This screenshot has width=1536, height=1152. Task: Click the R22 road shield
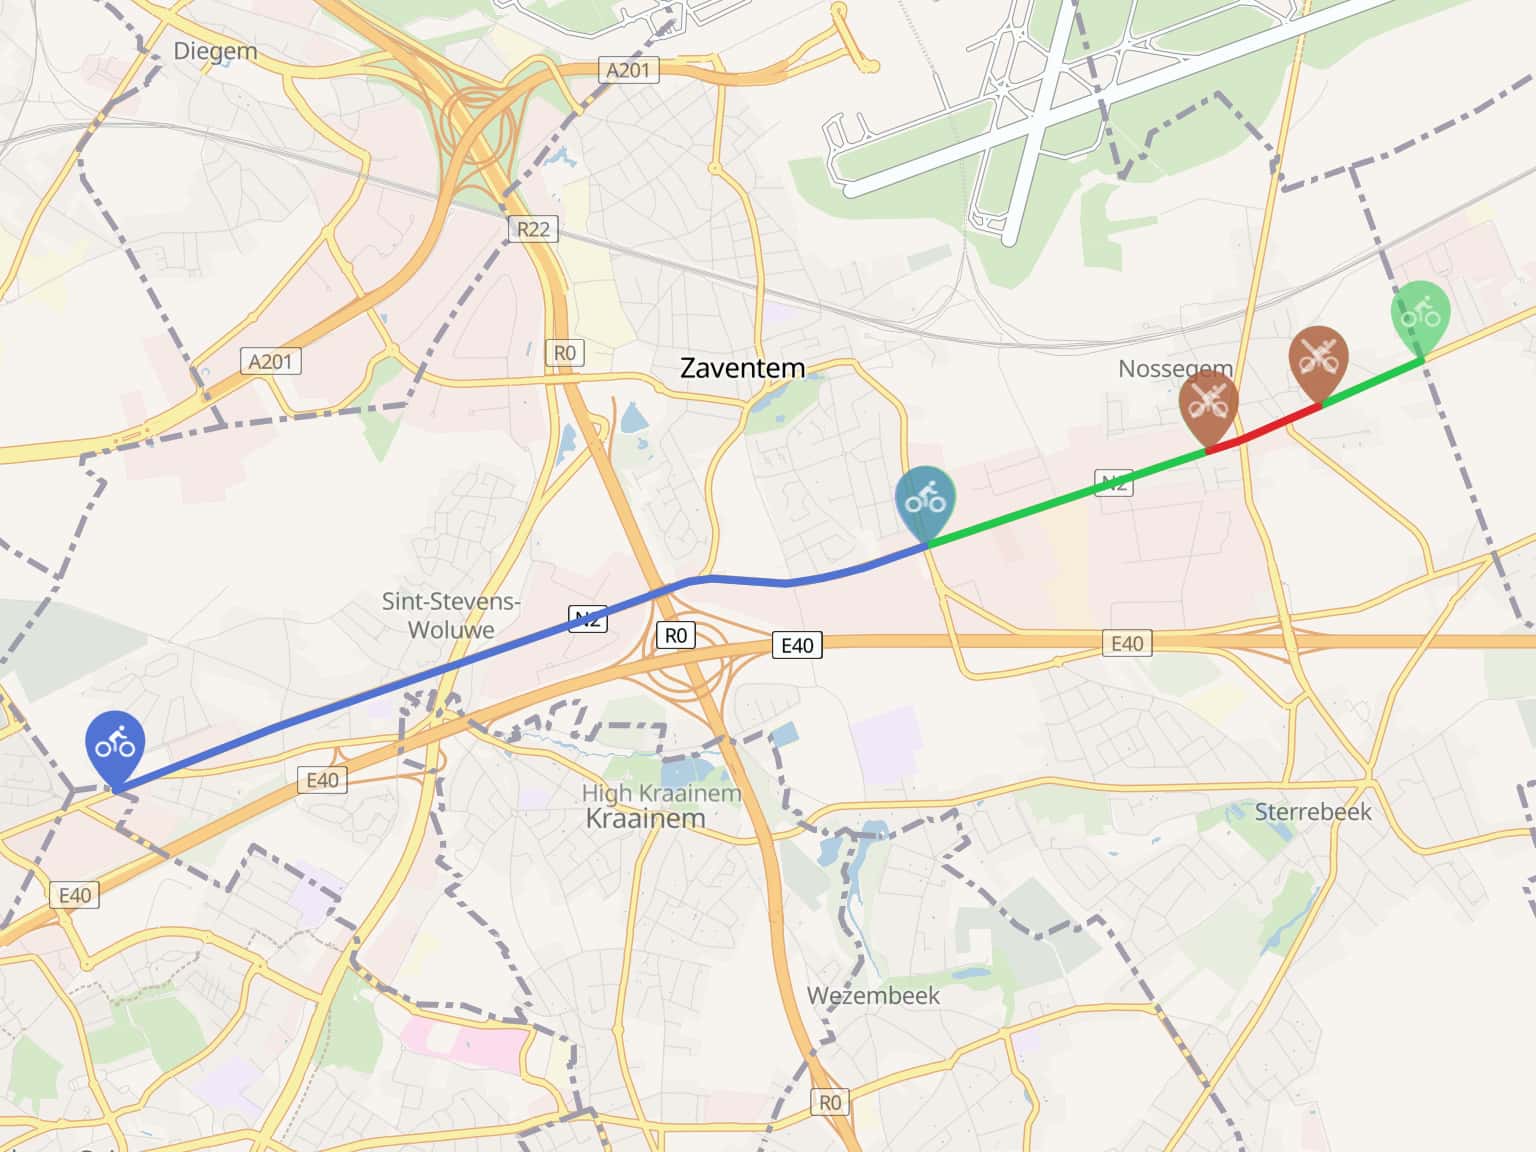pos(533,229)
